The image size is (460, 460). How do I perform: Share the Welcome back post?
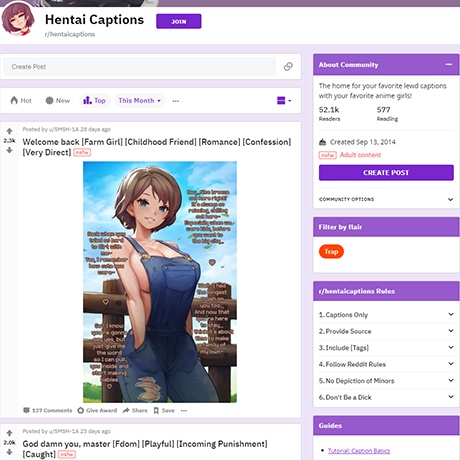(135, 410)
